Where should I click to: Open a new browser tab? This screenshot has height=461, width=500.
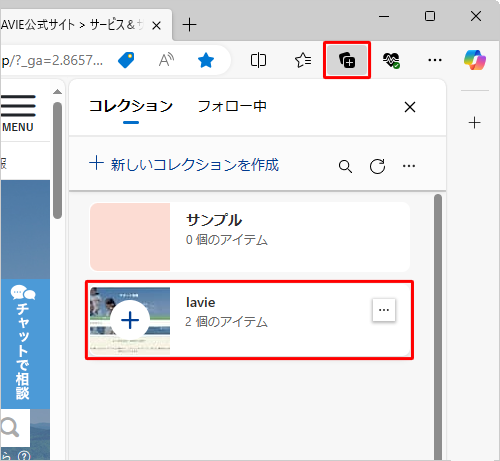click(x=189, y=25)
